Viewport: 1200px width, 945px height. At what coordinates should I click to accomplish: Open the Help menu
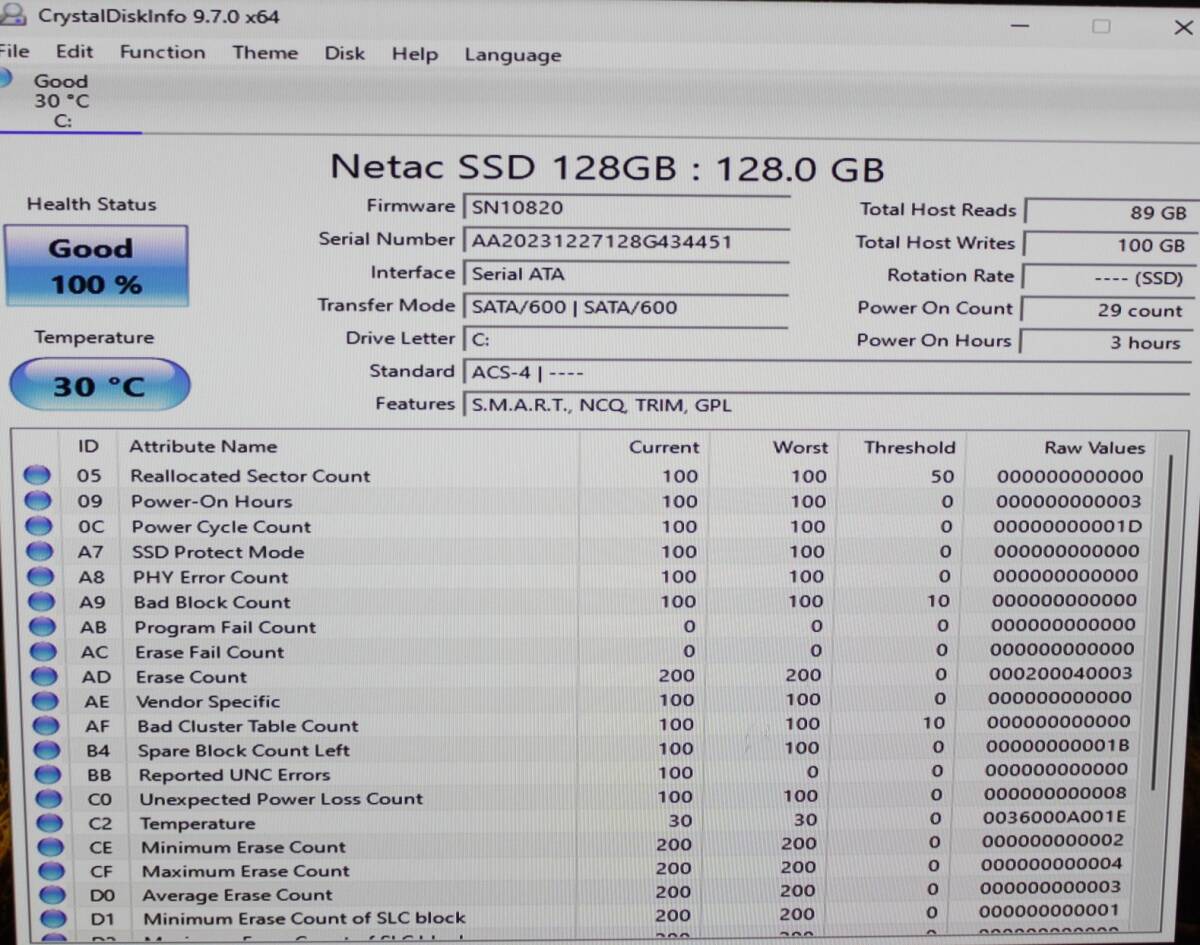(414, 54)
